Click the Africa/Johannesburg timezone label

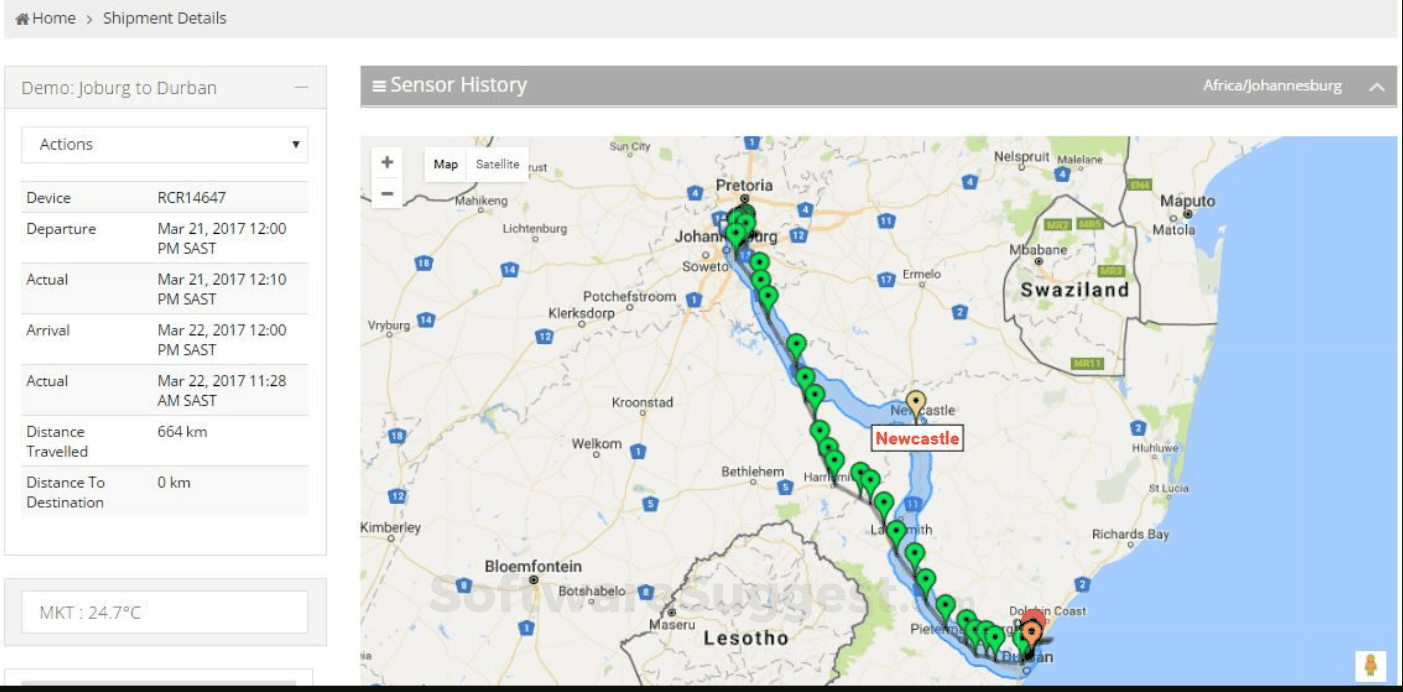click(x=1274, y=85)
